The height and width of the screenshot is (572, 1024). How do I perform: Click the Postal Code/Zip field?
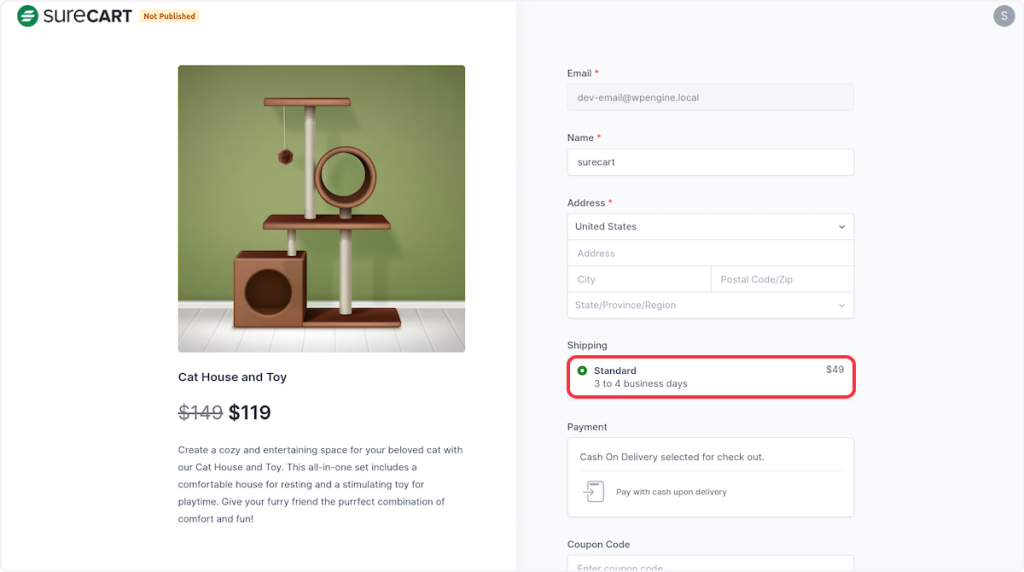[782, 279]
